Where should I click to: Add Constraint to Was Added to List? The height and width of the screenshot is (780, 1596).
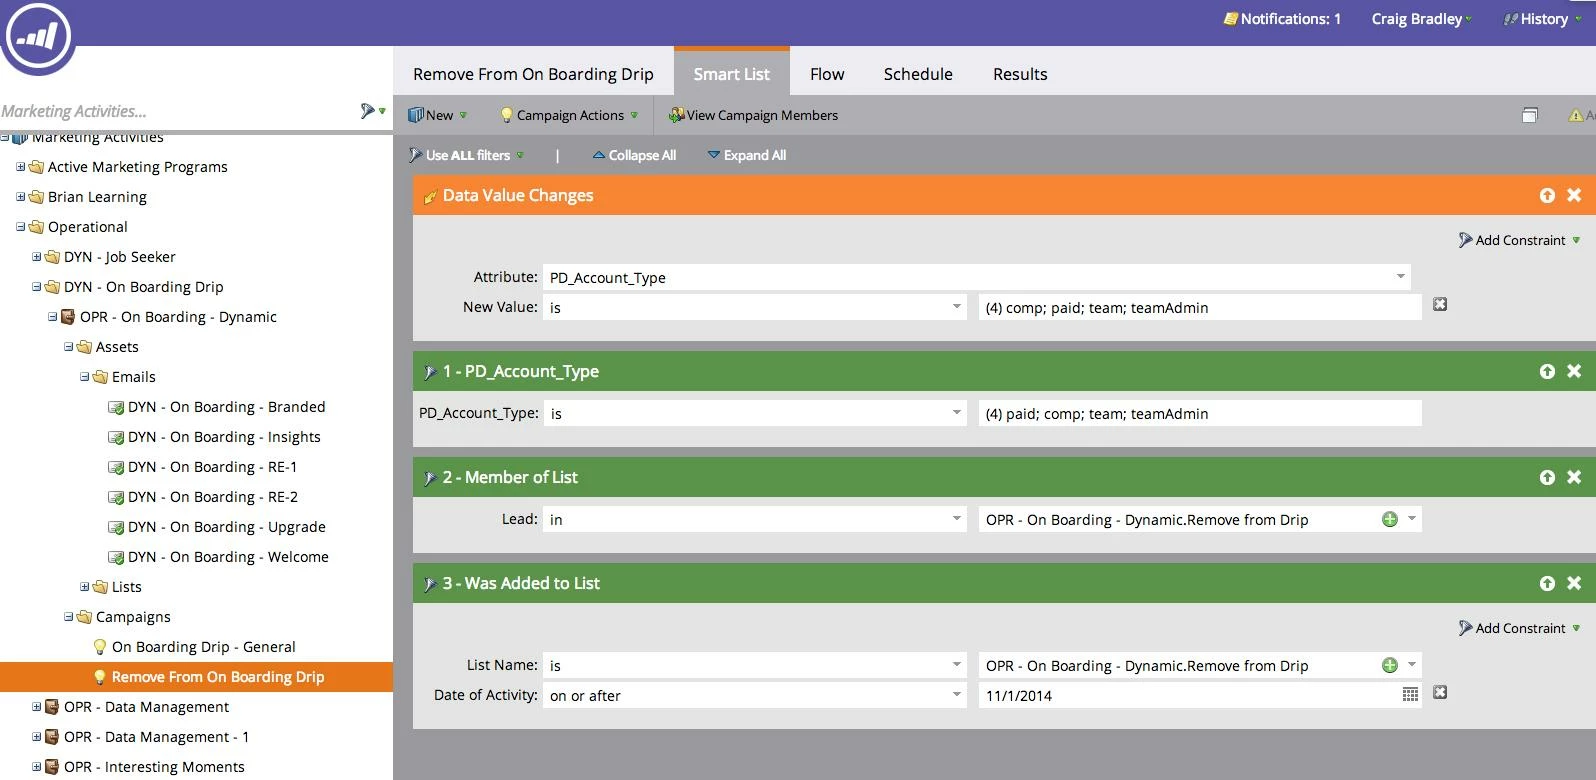click(1520, 628)
